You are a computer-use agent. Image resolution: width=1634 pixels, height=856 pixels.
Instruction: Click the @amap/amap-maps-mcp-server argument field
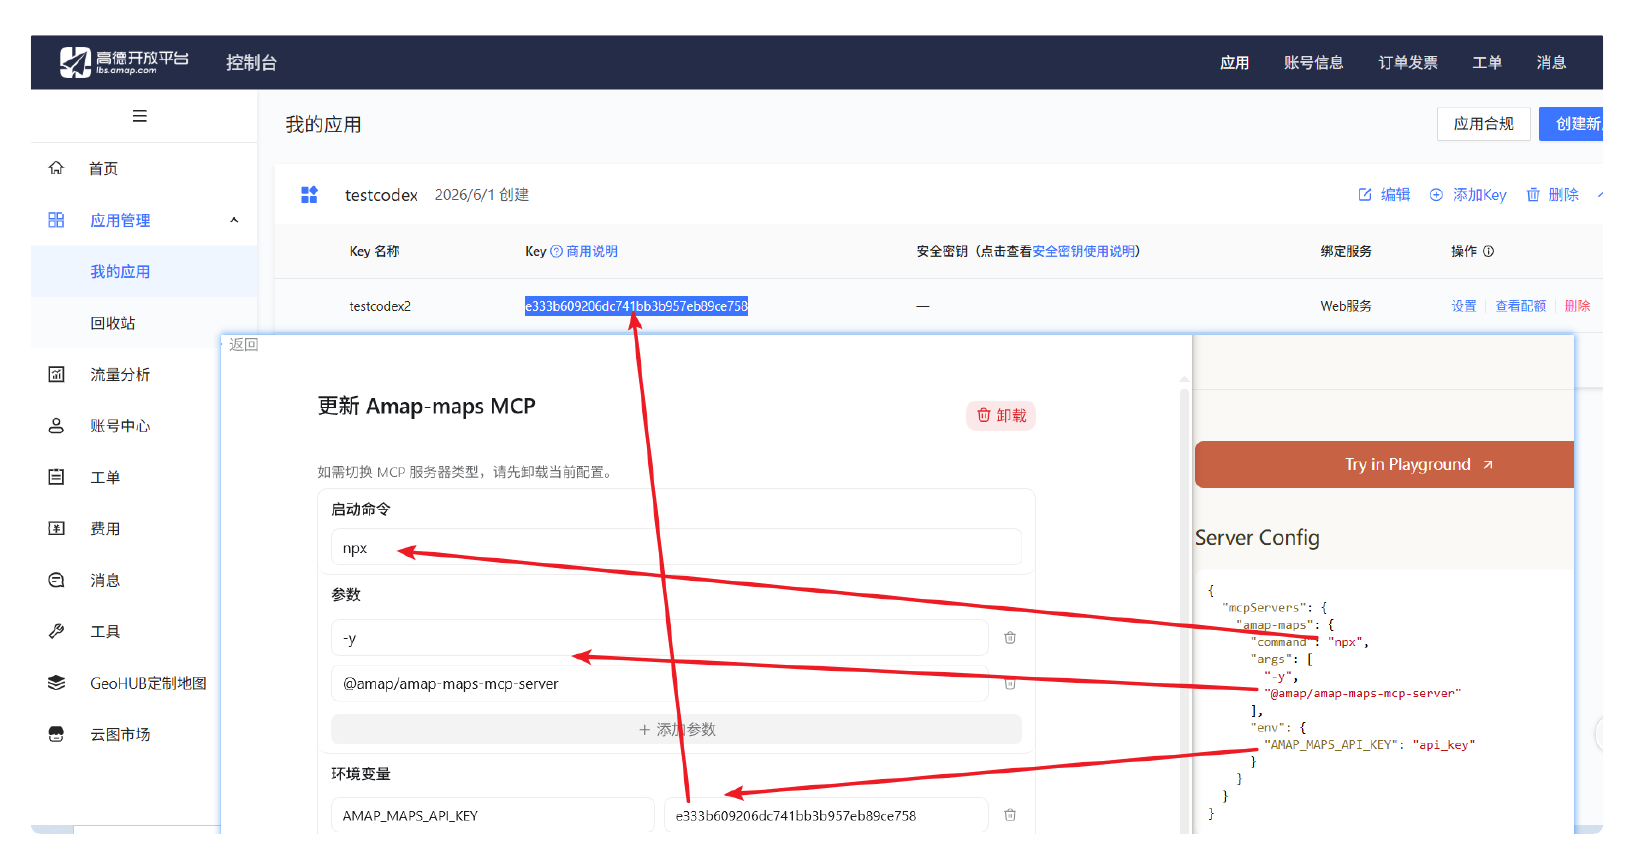tap(660, 684)
